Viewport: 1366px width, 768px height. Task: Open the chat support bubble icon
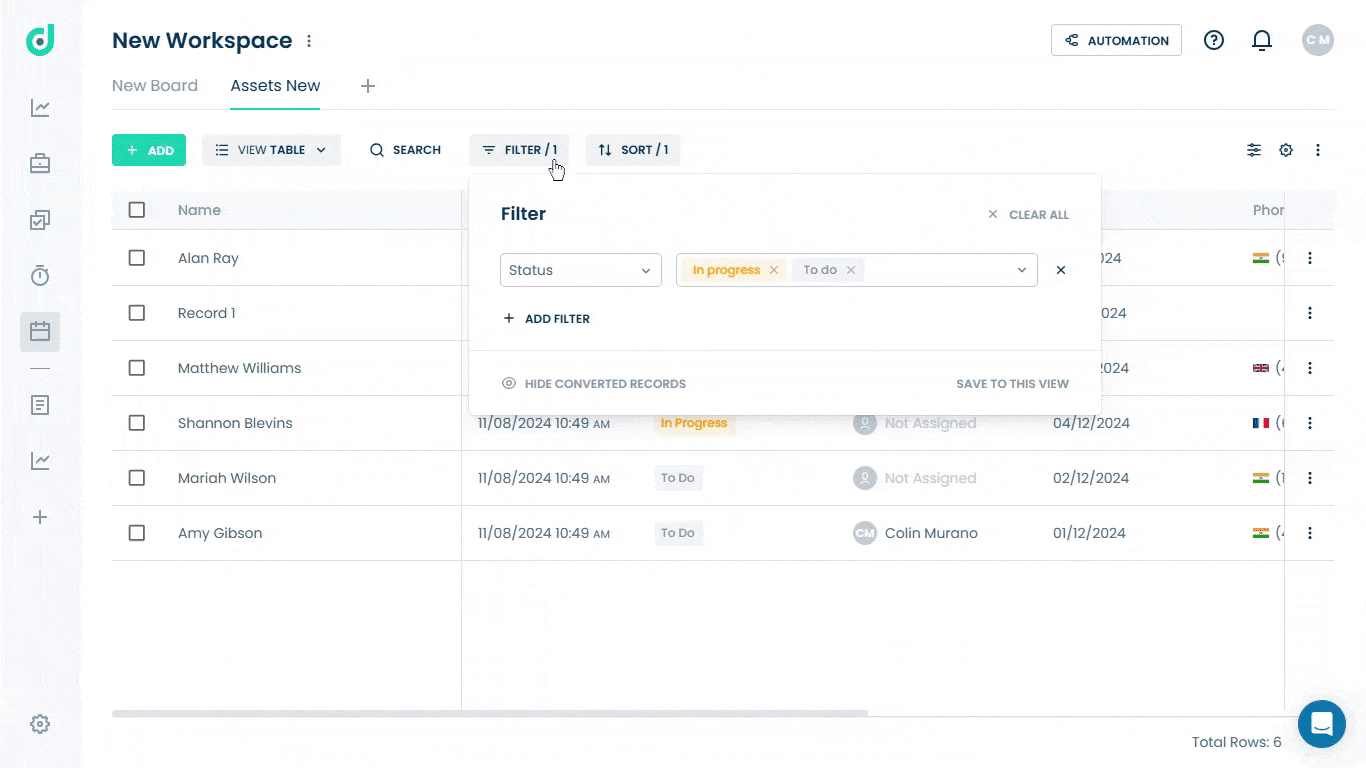(1321, 723)
